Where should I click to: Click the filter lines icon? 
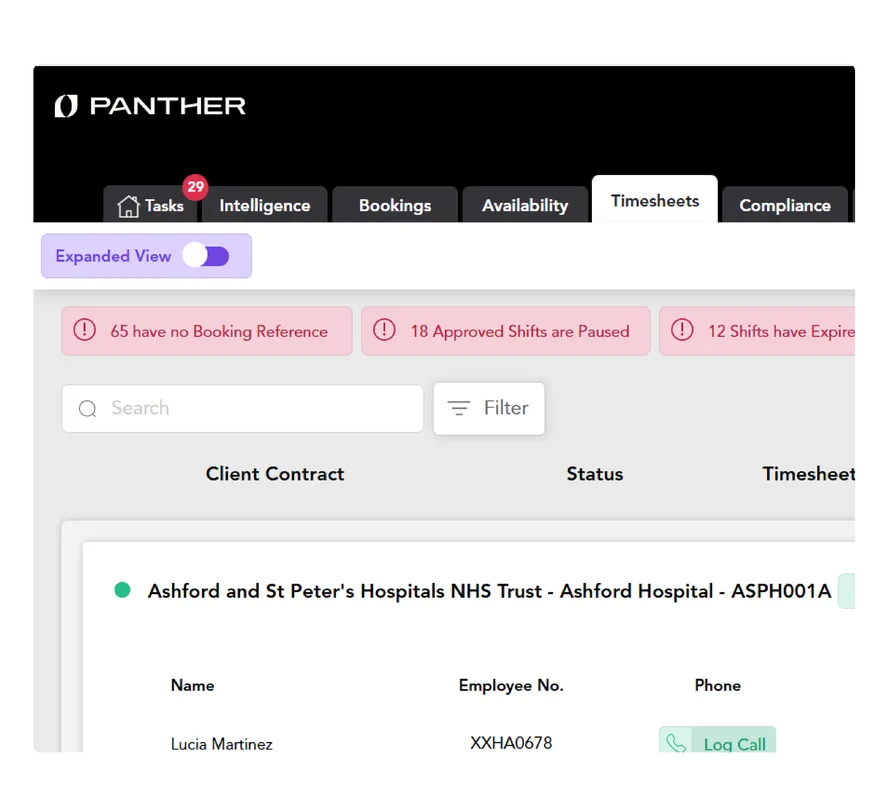pos(459,409)
